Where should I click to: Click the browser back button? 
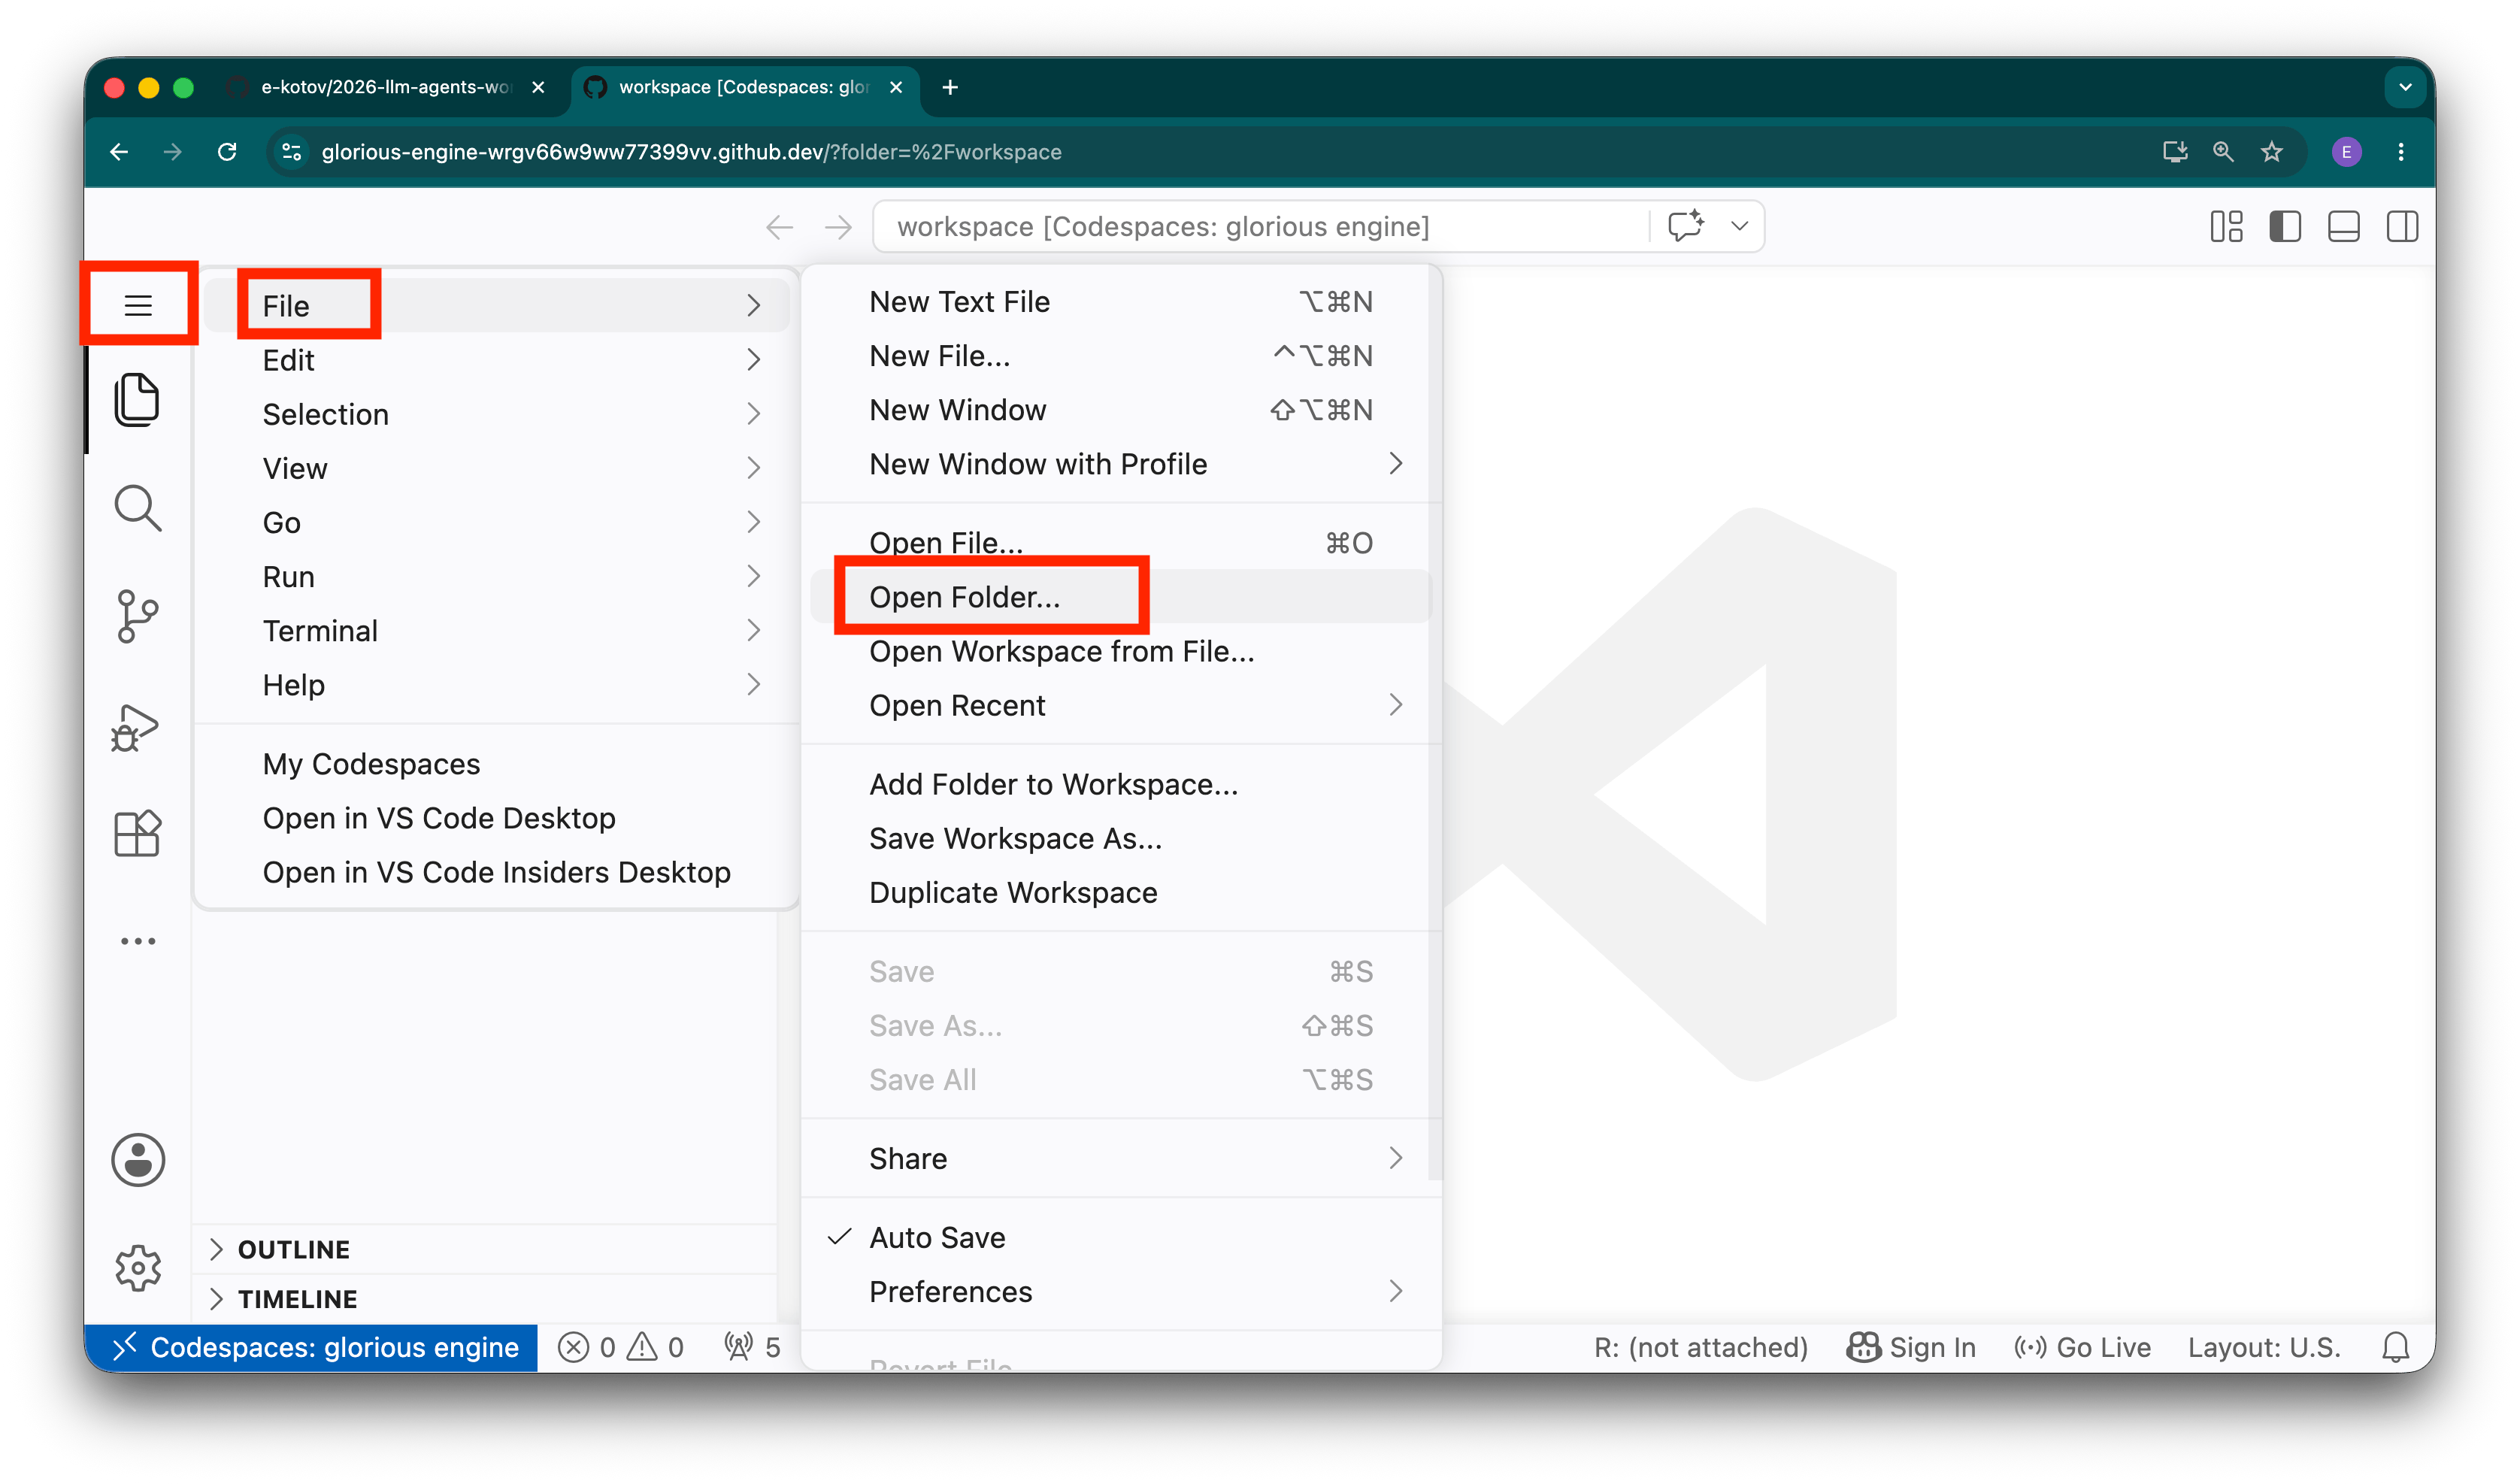click(119, 152)
